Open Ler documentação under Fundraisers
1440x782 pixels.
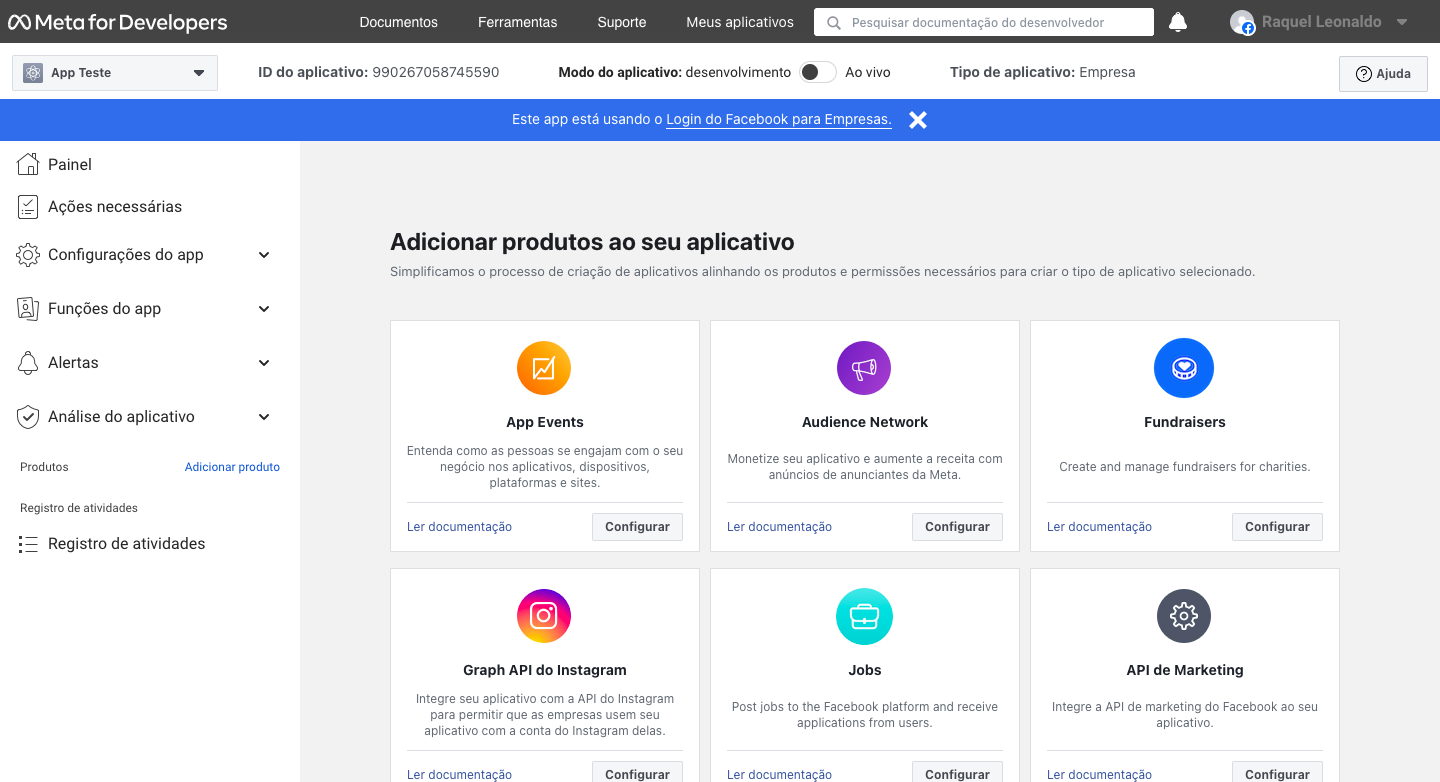1099,526
